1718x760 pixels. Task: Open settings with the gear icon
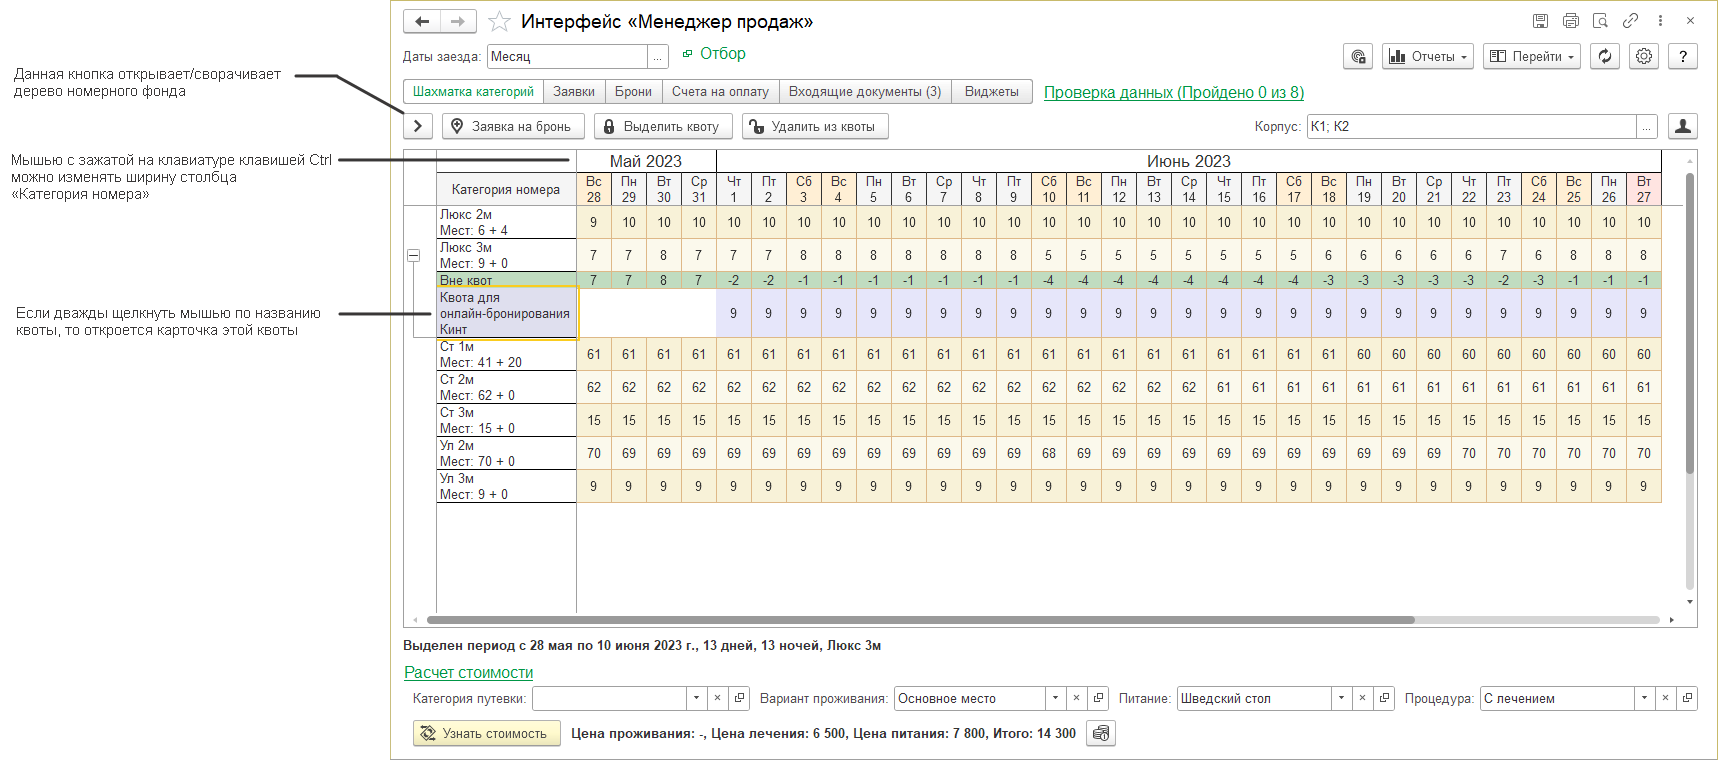[x=1644, y=57]
